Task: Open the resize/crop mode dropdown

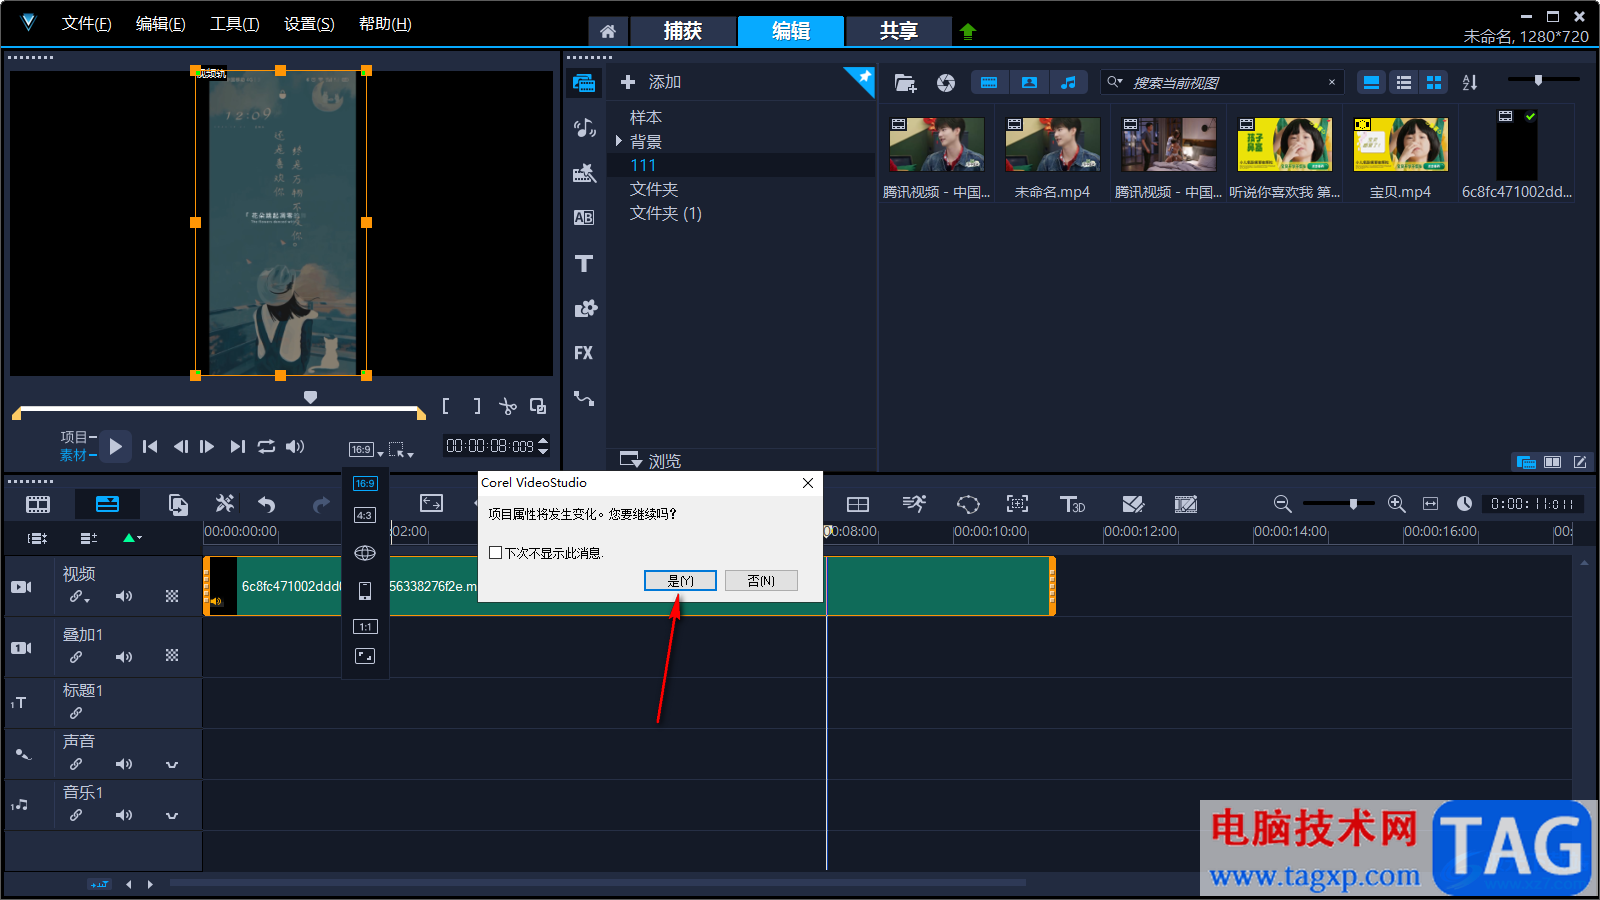Action: (401, 450)
